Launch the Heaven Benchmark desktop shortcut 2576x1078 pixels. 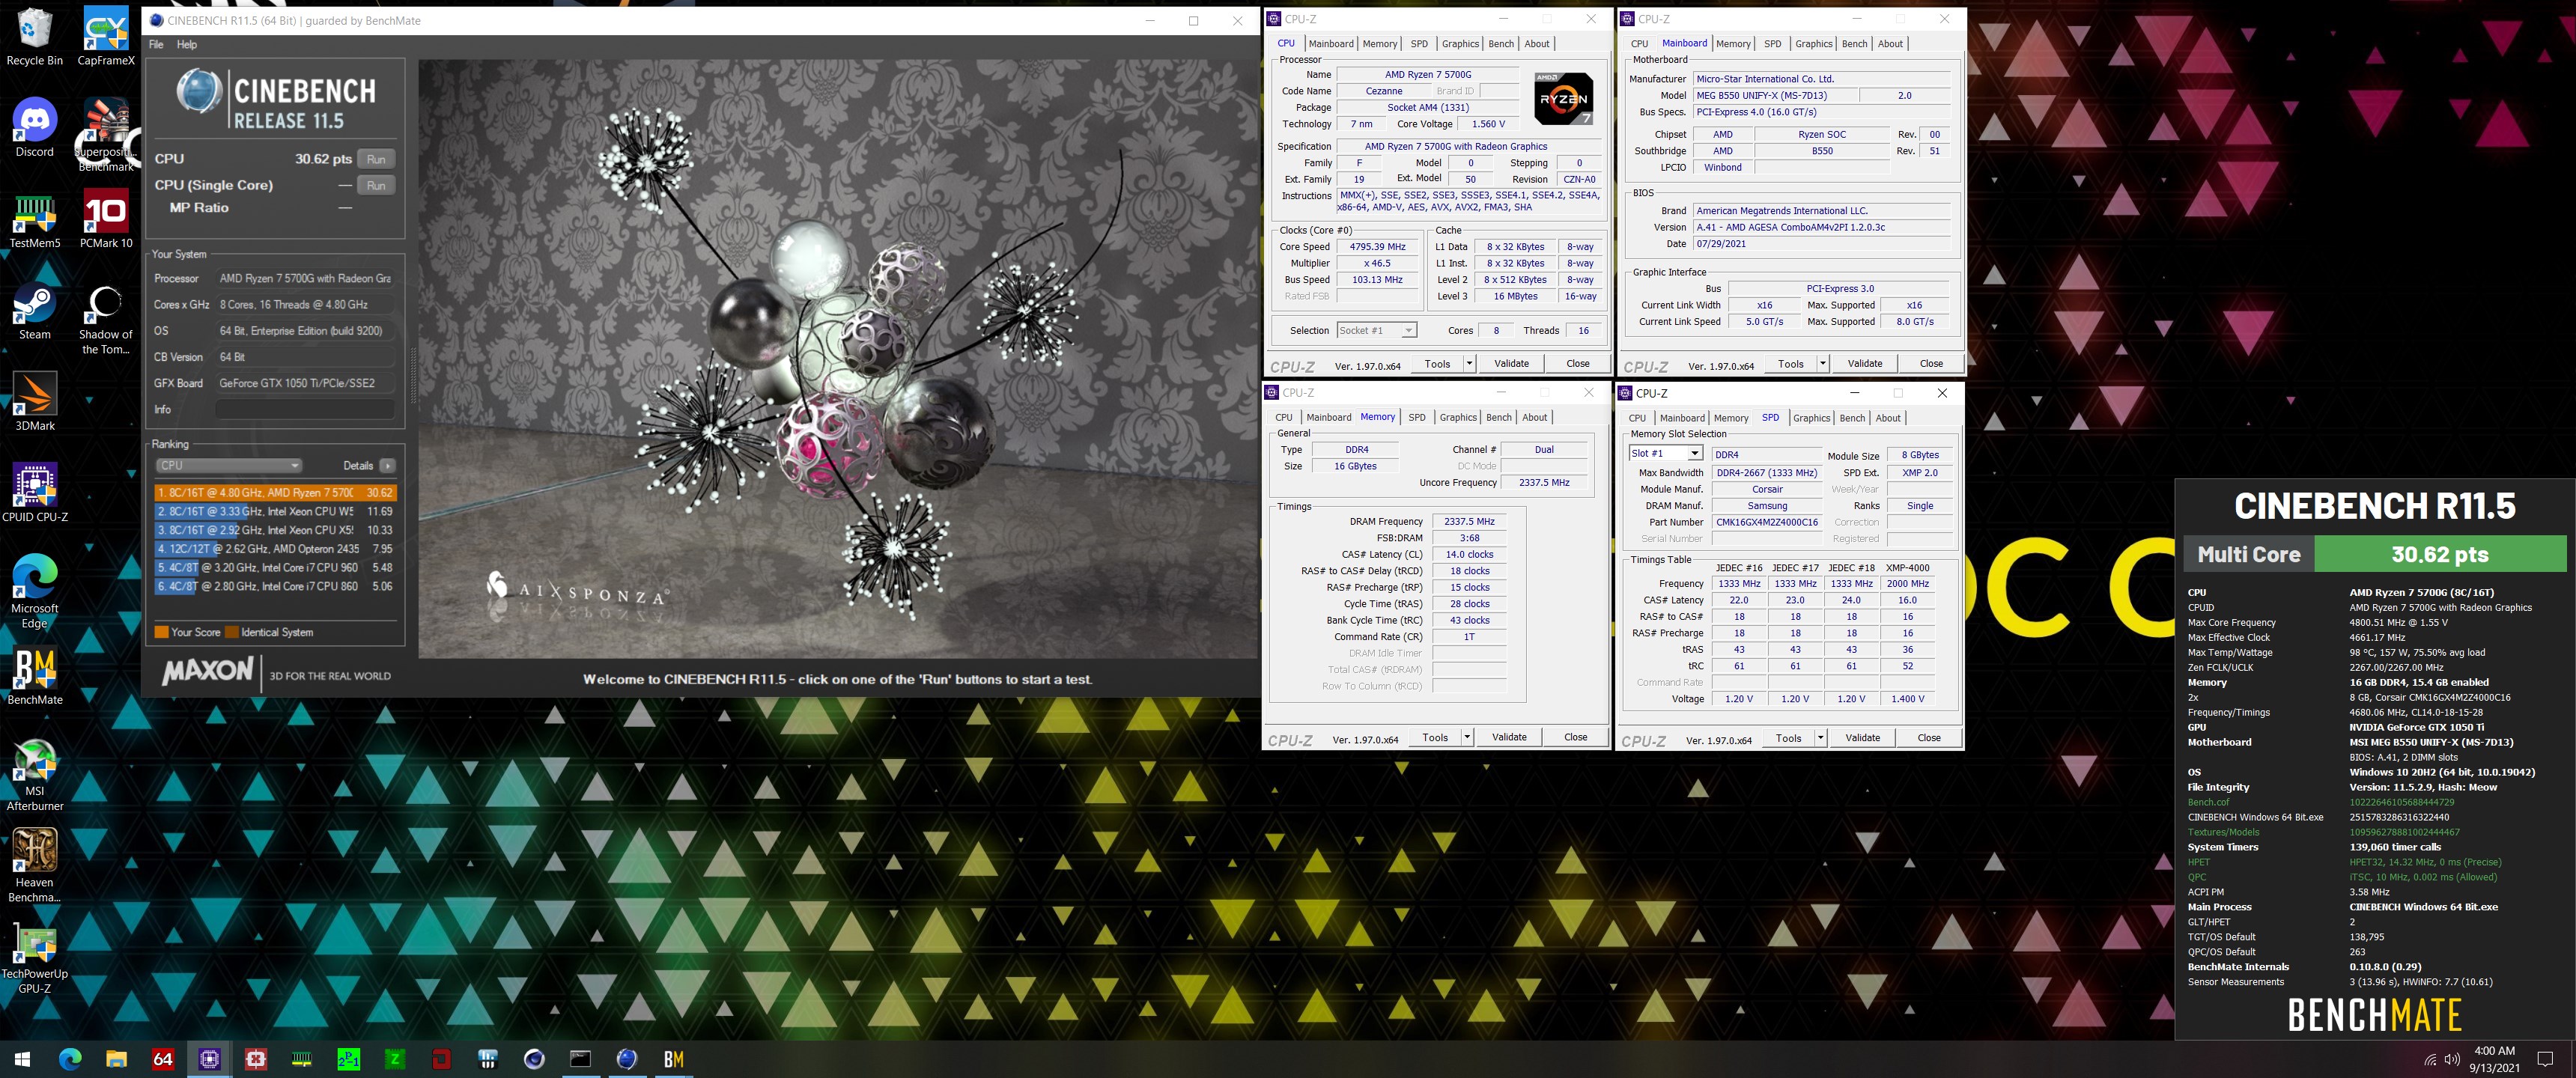34,866
